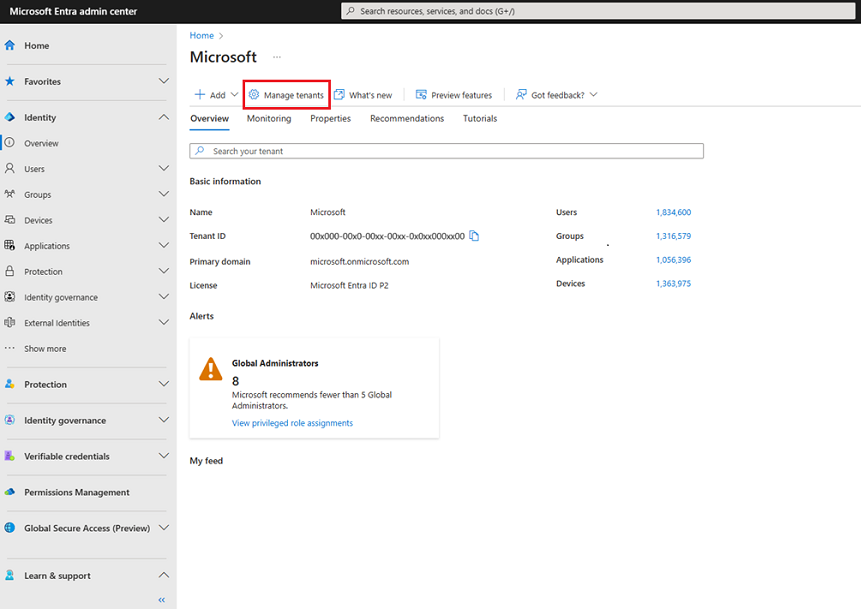
Task: Click the Learn & support person icon
Action: tap(10, 576)
